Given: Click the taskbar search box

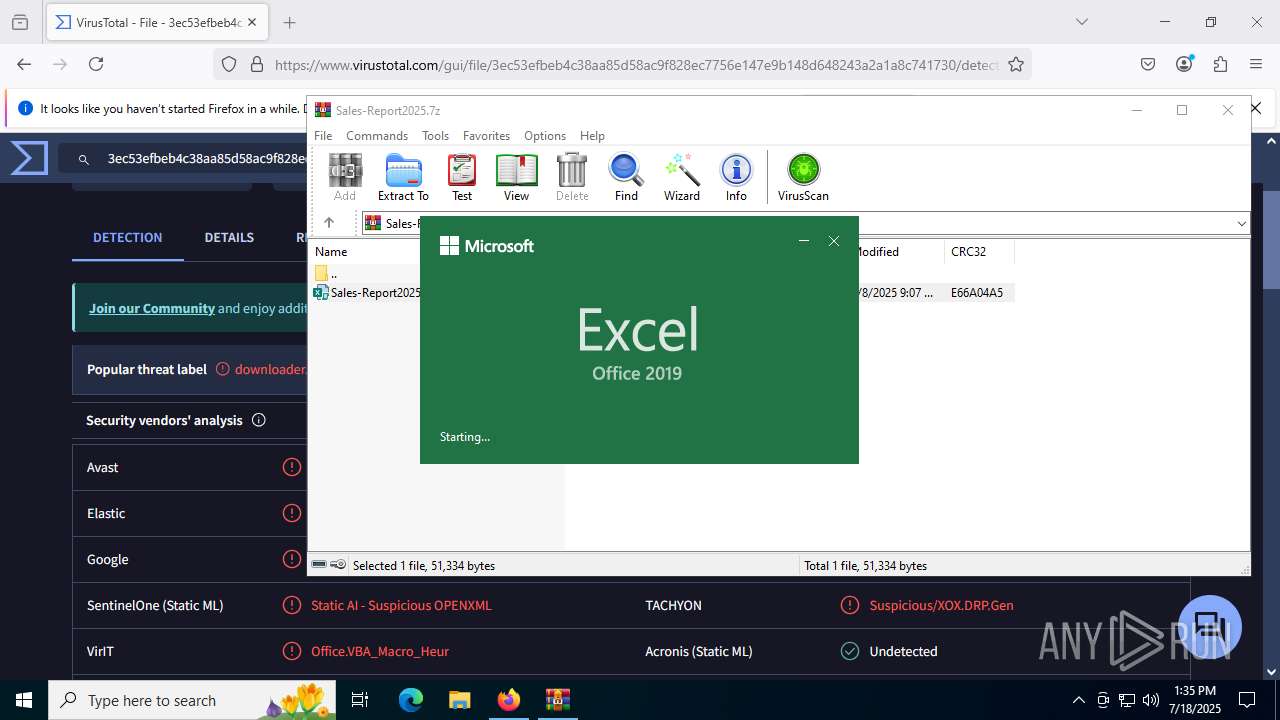Looking at the screenshot, I should 194,700.
